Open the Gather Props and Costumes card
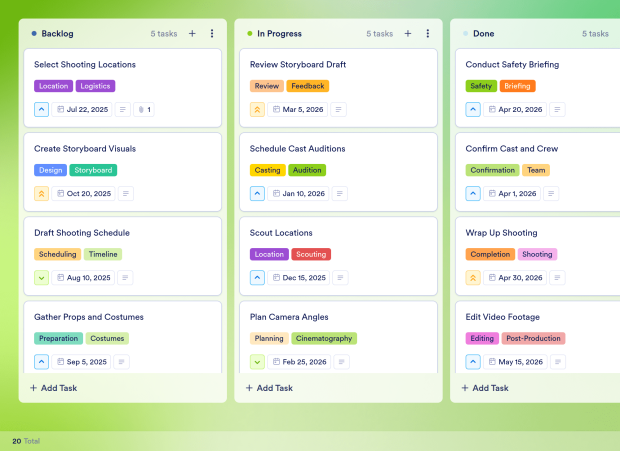 pyautogui.click(x=123, y=337)
